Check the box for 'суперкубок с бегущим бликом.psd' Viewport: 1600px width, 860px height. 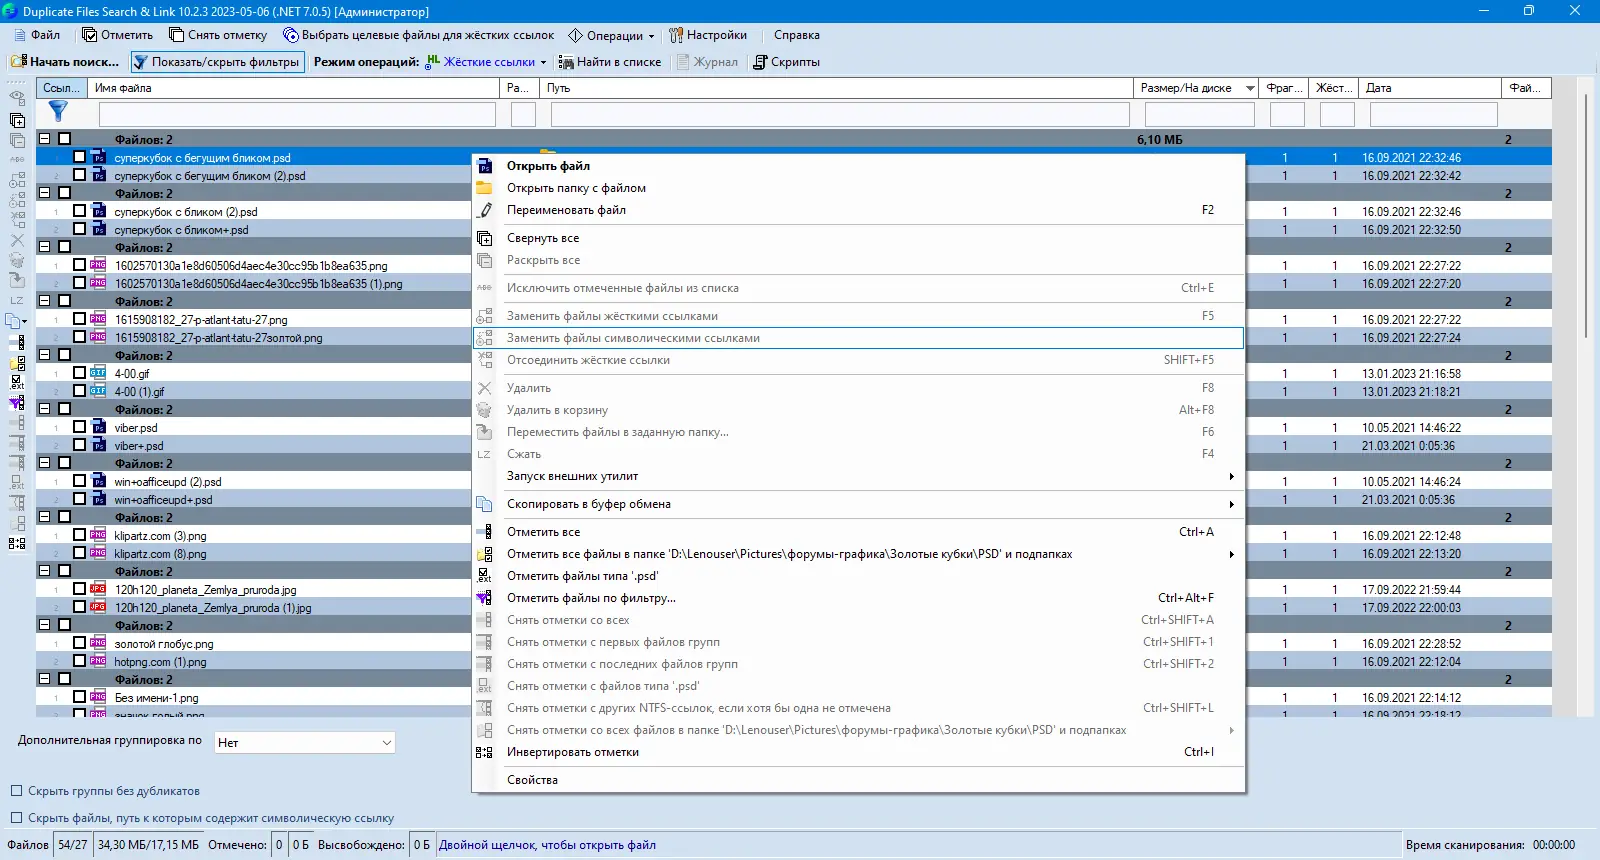click(79, 157)
